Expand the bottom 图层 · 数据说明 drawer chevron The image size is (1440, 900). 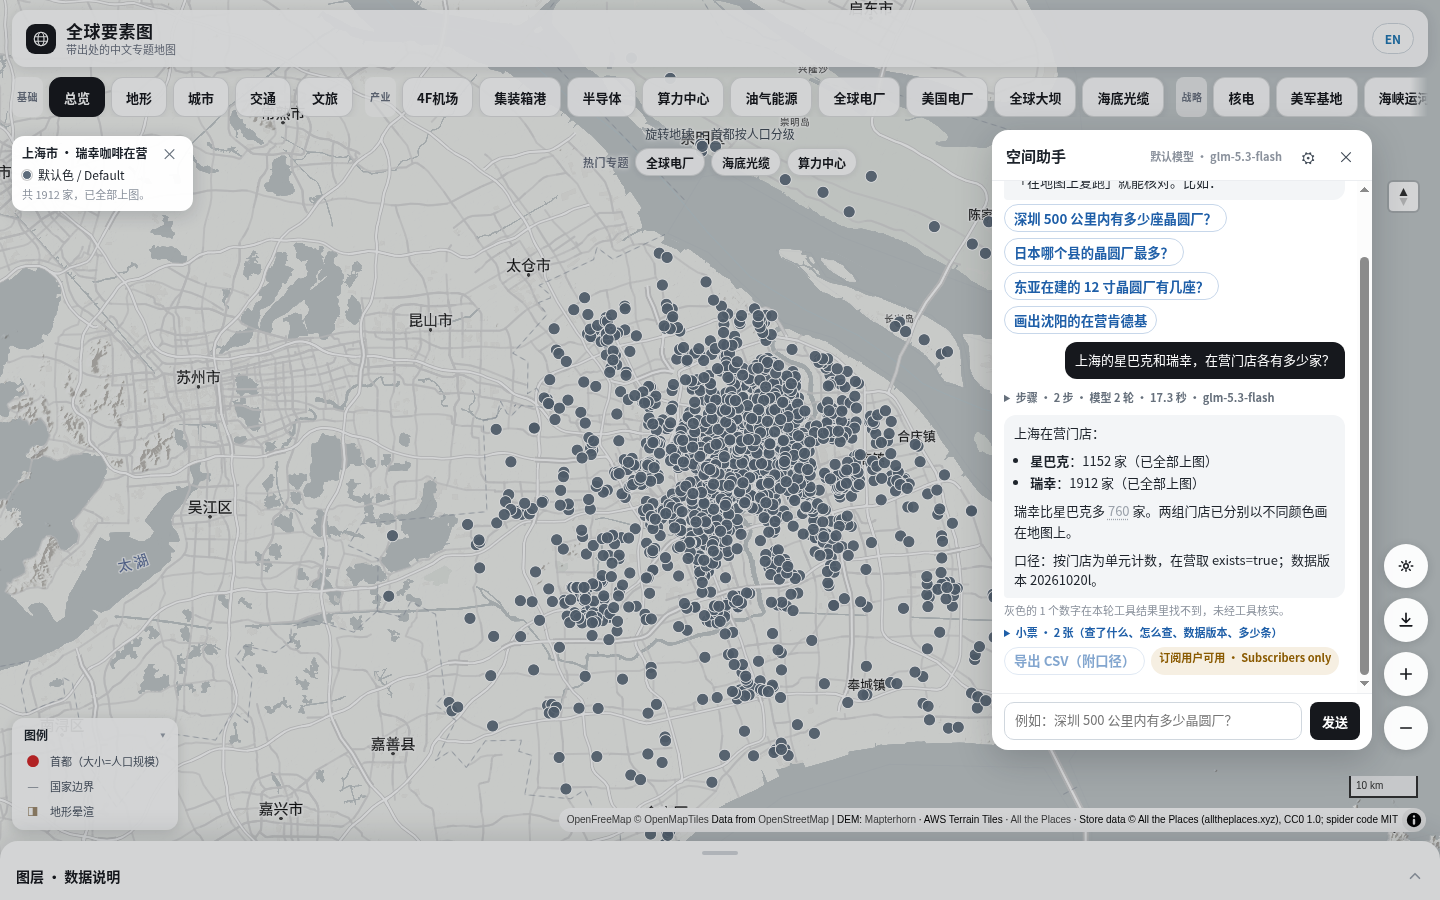pos(1415,877)
